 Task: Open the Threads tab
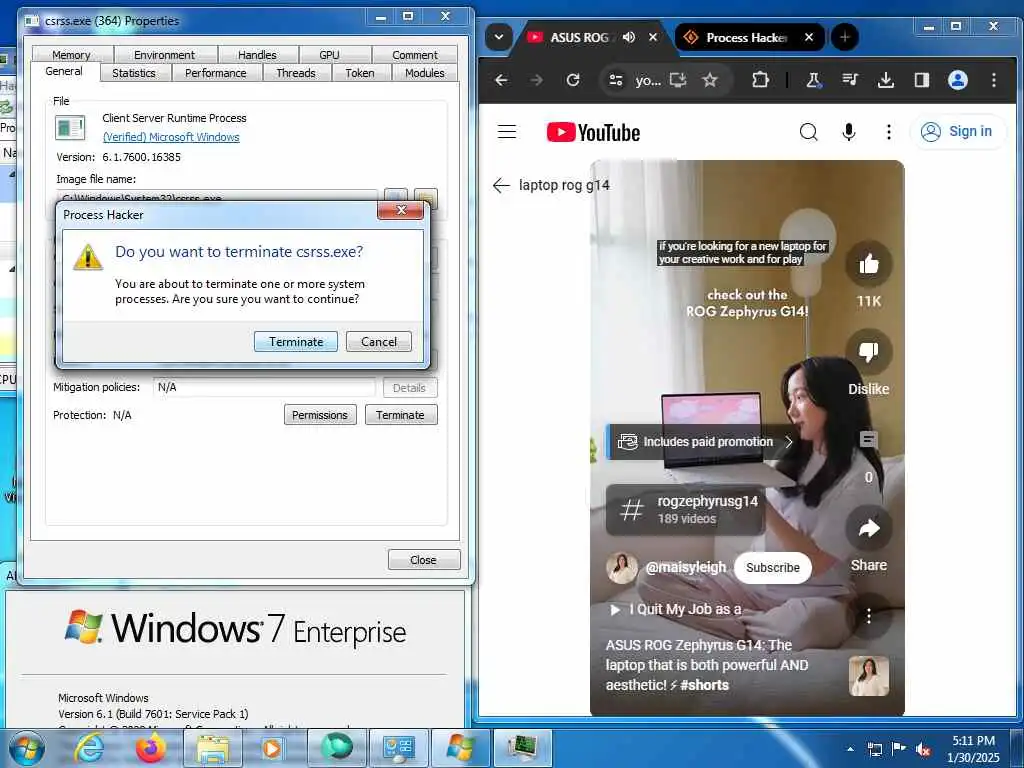tap(296, 73)
